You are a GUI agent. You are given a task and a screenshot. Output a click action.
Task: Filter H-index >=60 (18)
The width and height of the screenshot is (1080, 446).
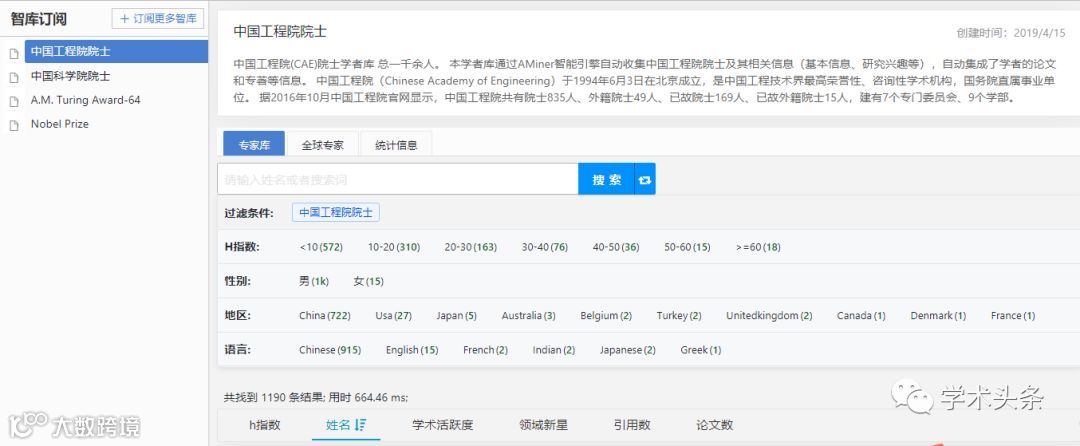pyautogui.click(x=758, y=247)
